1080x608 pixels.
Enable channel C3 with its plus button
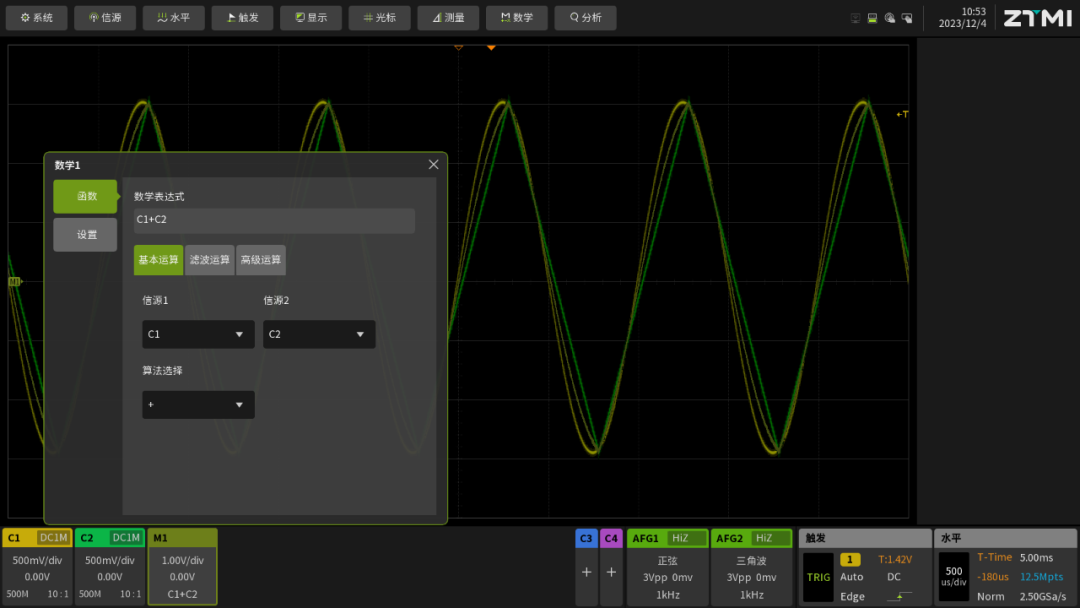point(586,572)
